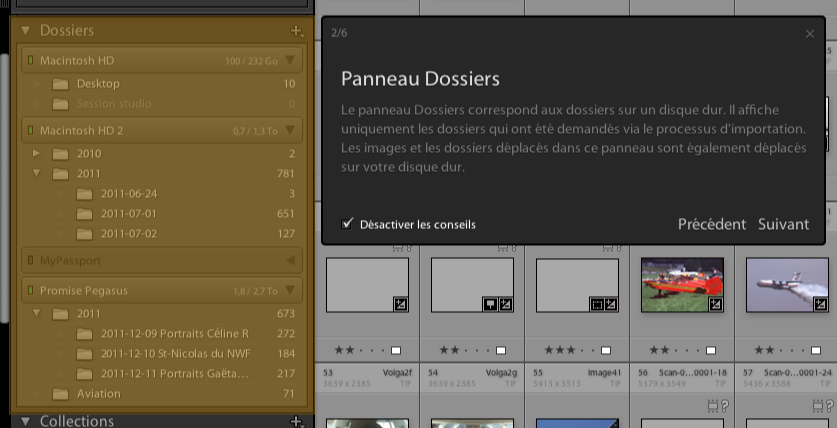The width and height of the screenshot is (837, 428).
Task: Click the Scan-0…0001-18 filename in grid
Action: (x=692, y=372)
